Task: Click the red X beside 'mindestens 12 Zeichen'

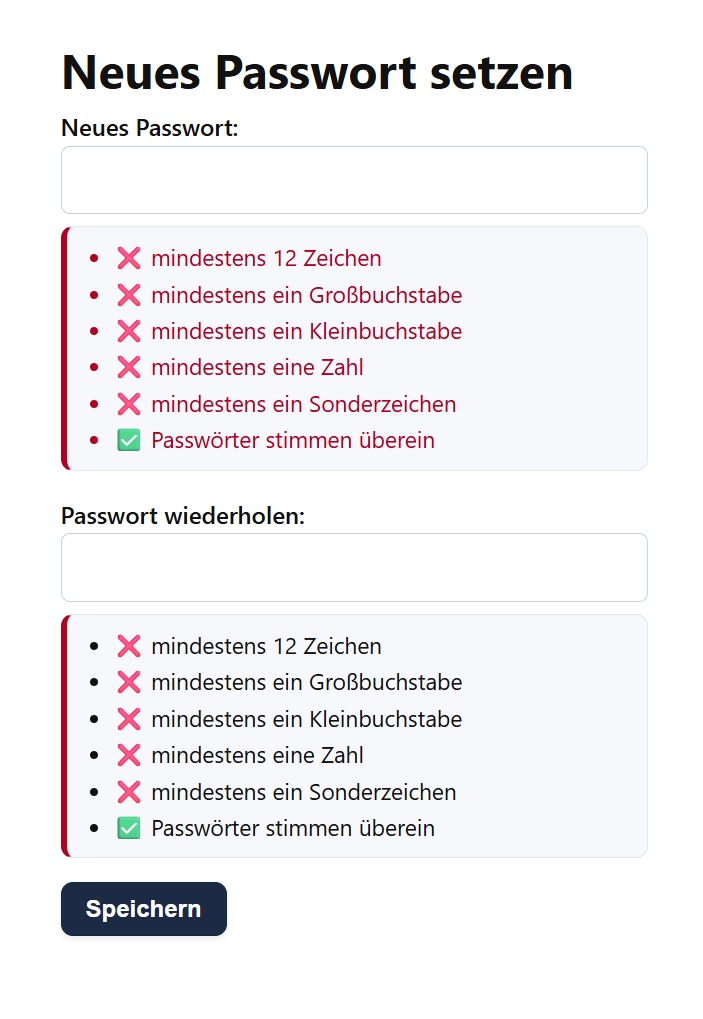Action: 128,258
